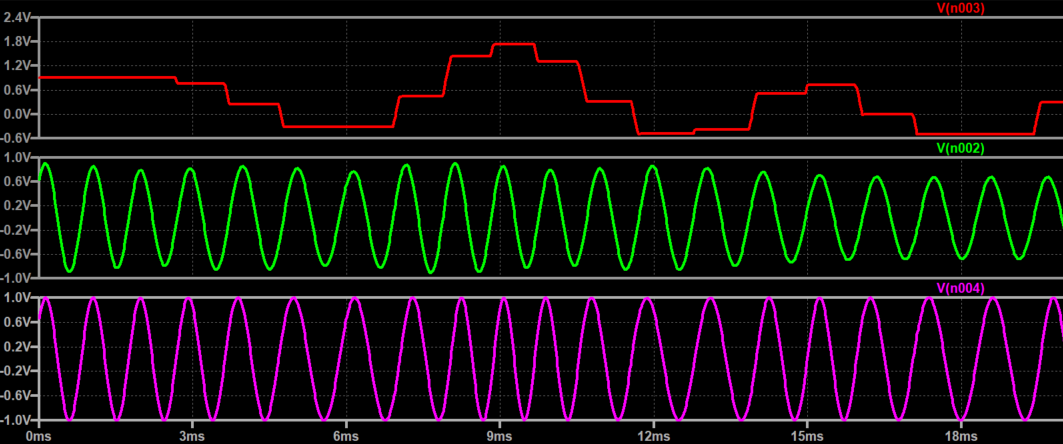Screen dimensions: 1063x444
Task: Click the 2.4V label in the top pane
Action: coord(17,17)
